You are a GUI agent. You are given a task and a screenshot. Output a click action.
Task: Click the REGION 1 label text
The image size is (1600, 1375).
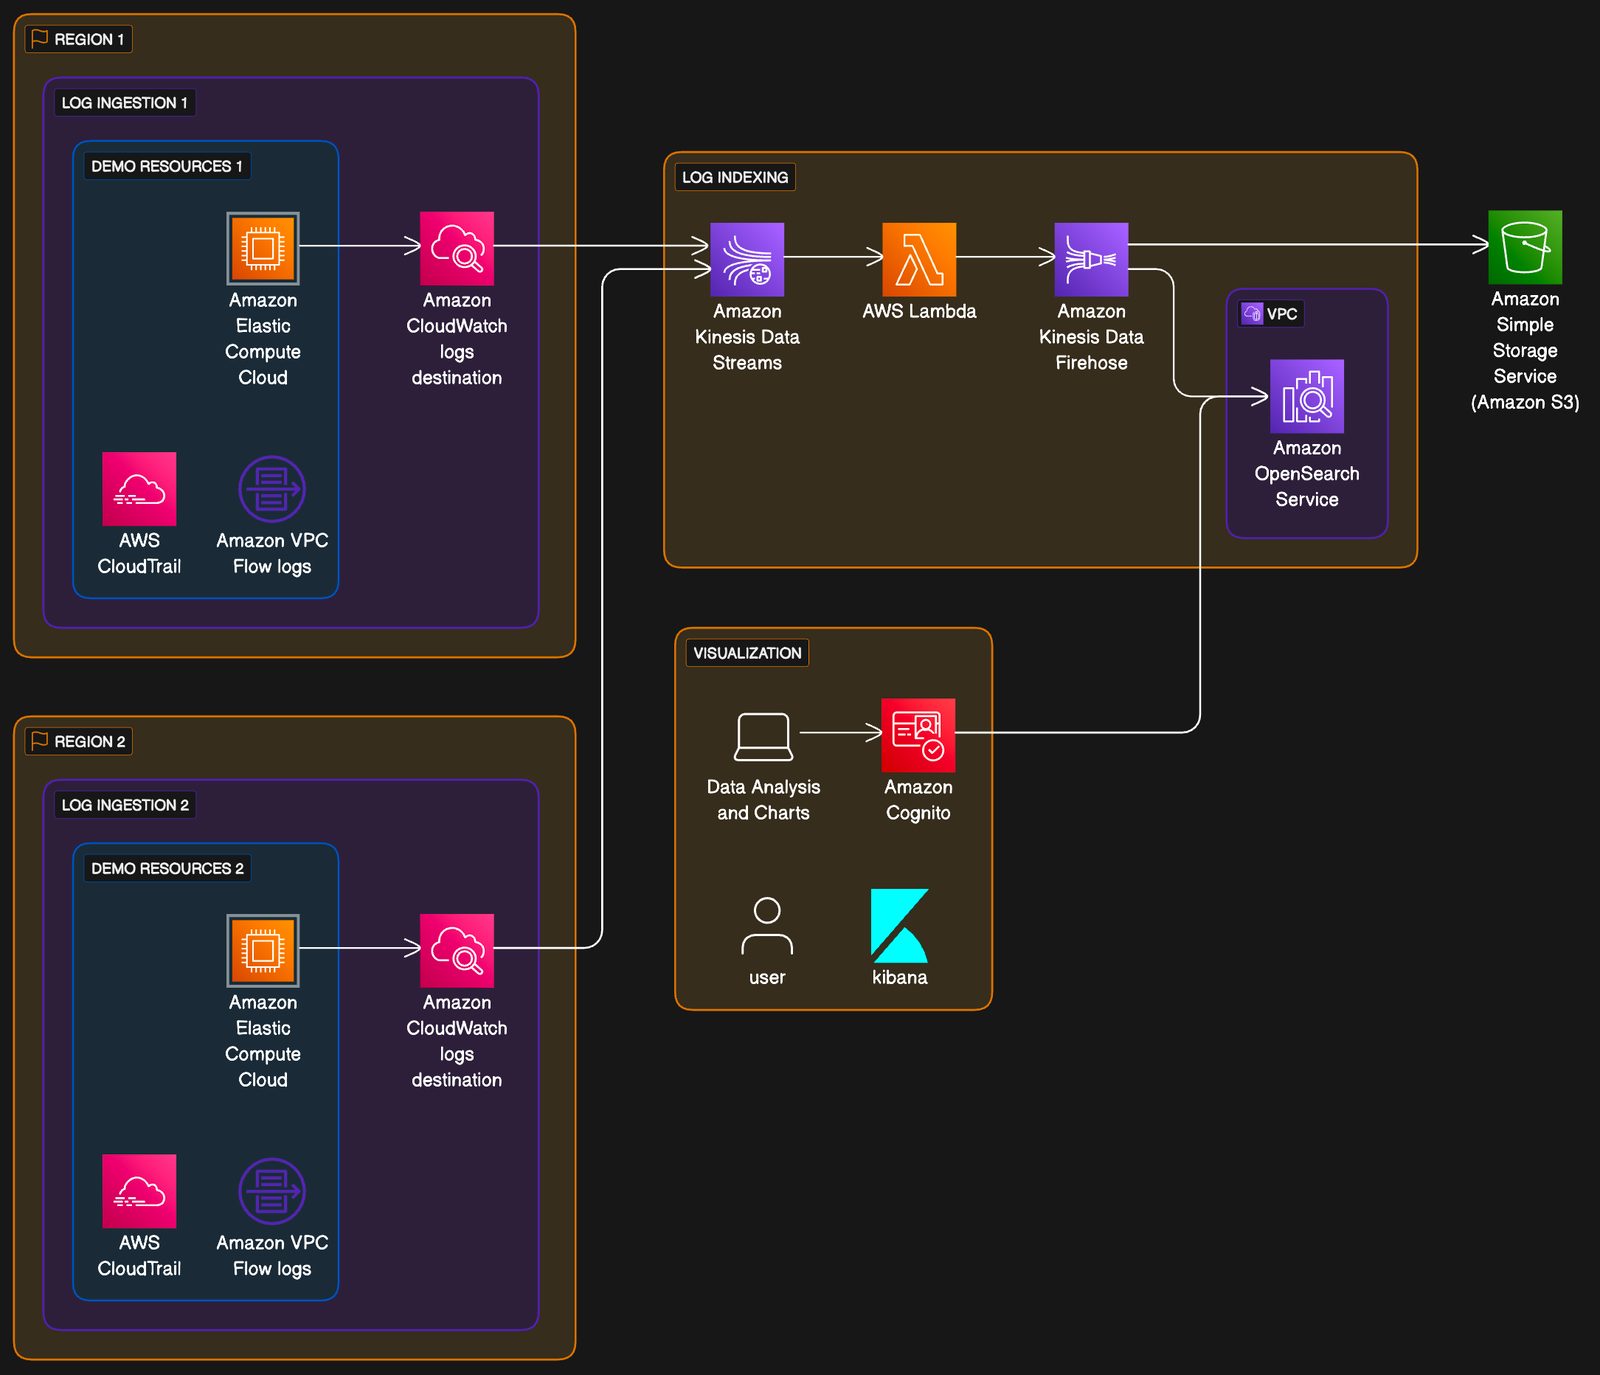pos(89,39)
